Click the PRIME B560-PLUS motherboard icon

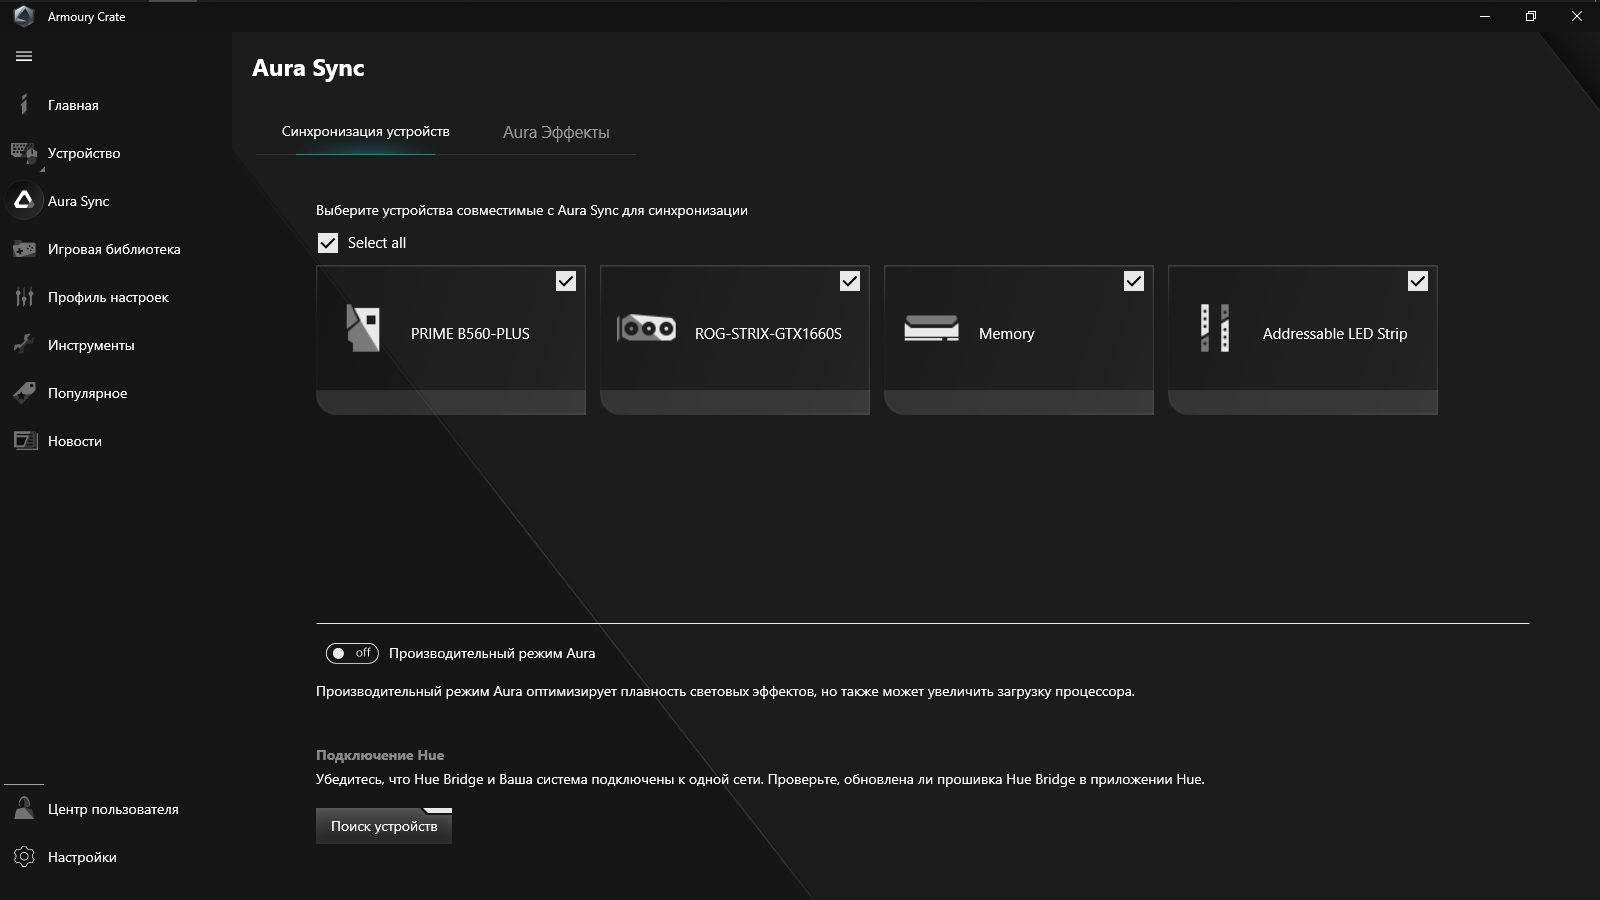coord(362,328)
